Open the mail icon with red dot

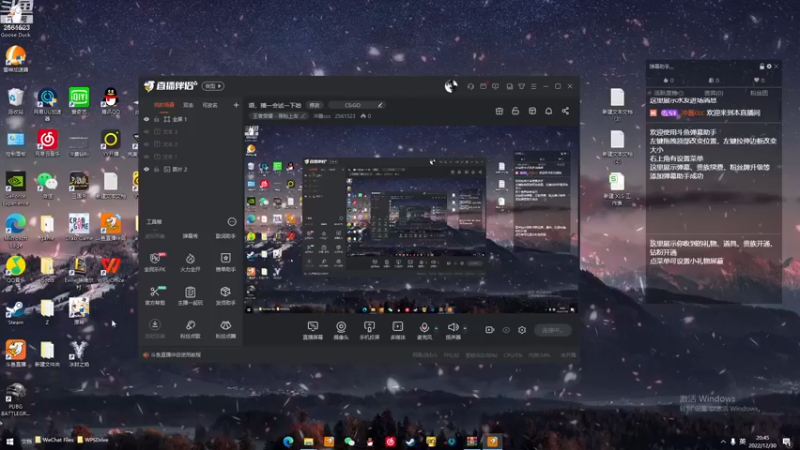click(483, 86)
